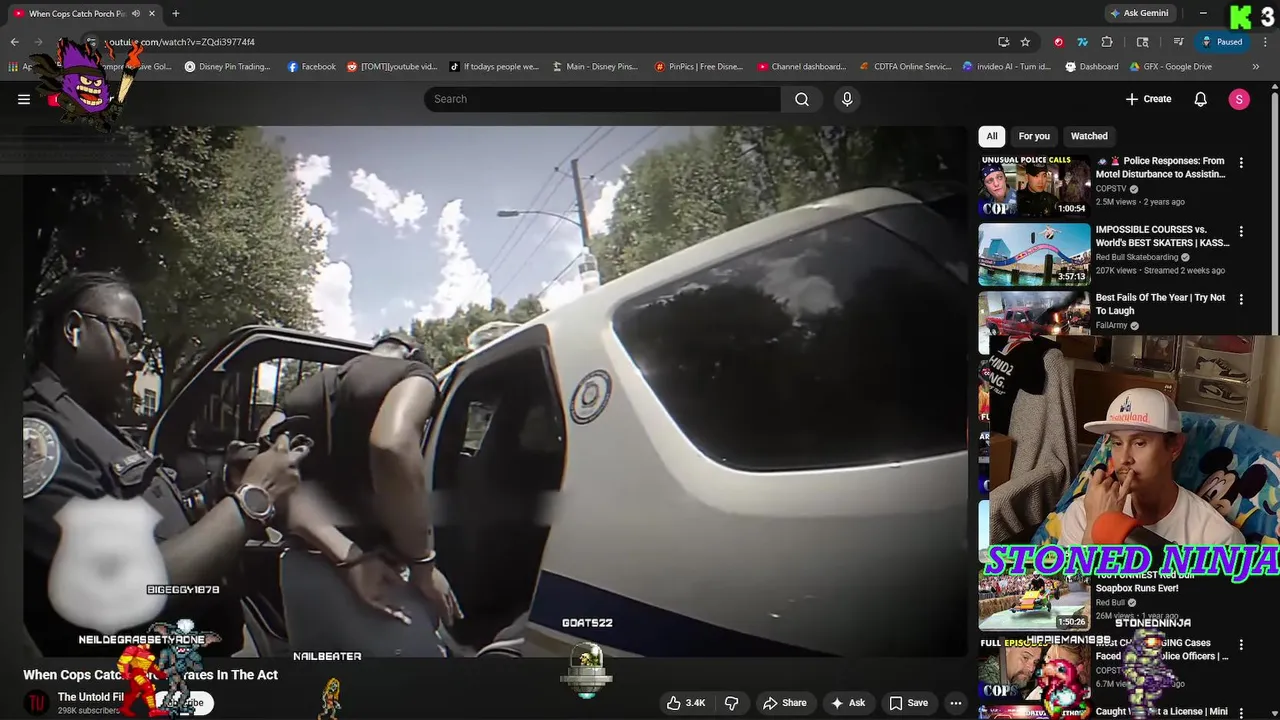The height and width of the screenshot is (720, 1280).
Task: Click the Ask button below video
Action: tap(848, 703)
